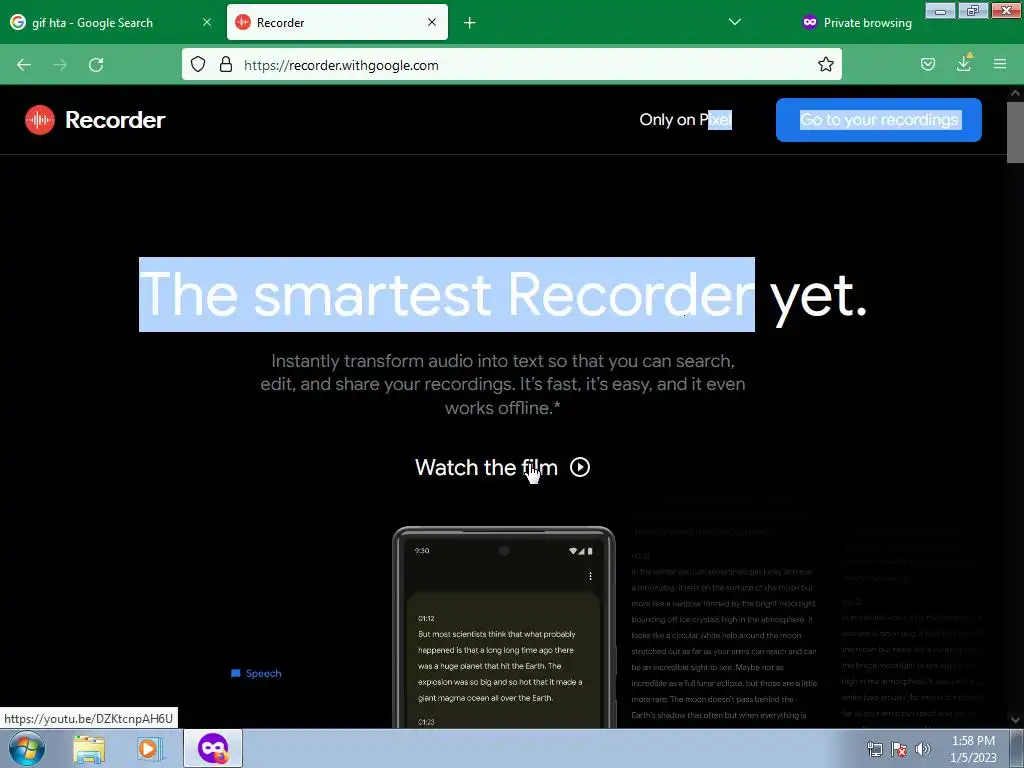Click the 01:12 timestamp in the phone transcript
Screen dimensions: 1024x768
[x=426, y=618]
